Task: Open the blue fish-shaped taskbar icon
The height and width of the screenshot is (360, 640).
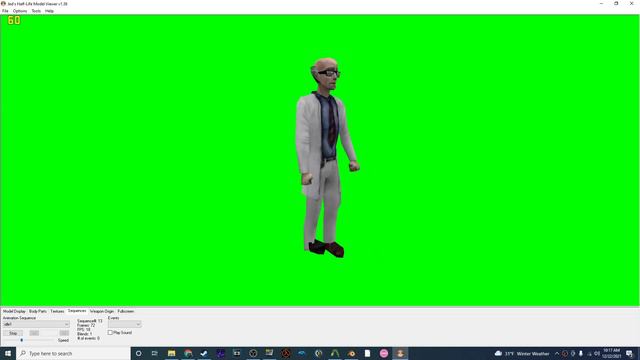Action: click(302, 353)
